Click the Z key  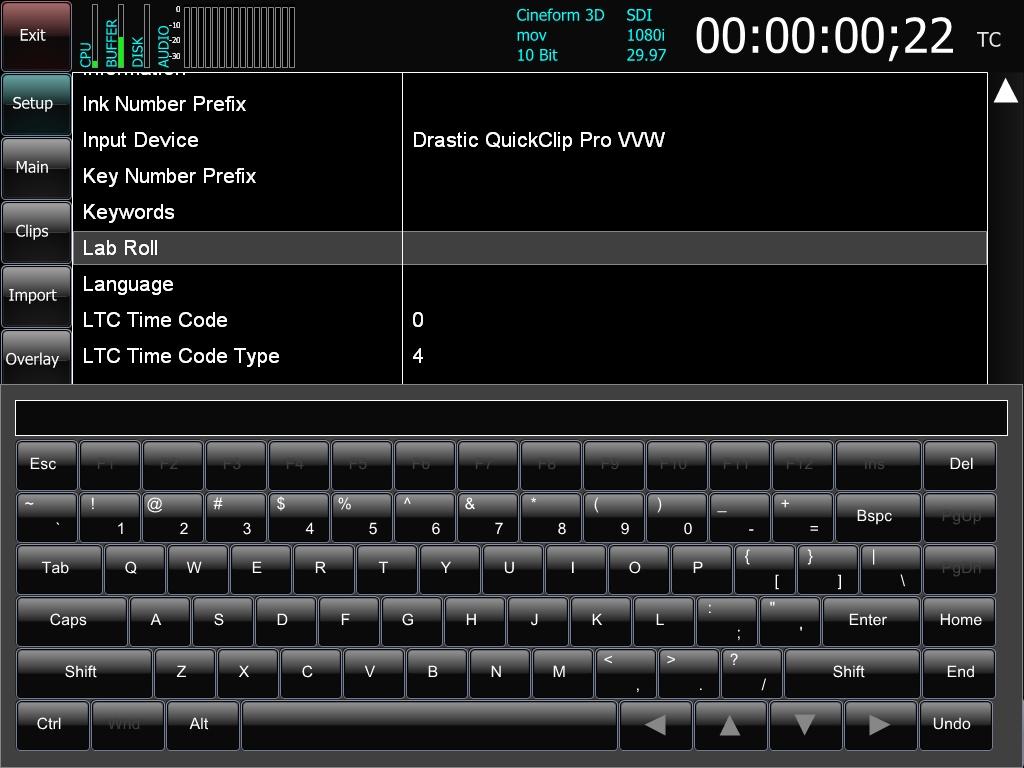point(185,673)
